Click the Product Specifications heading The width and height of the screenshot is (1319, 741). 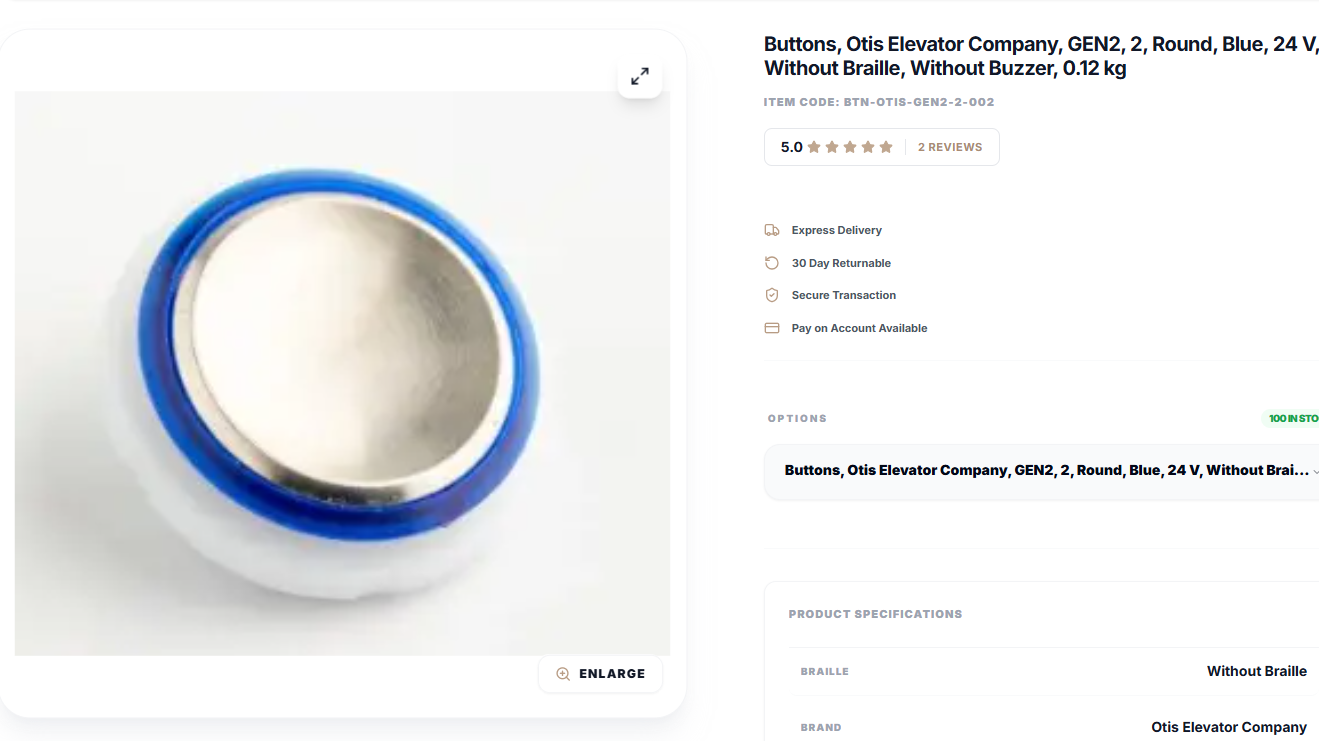[x=875, y=614]
